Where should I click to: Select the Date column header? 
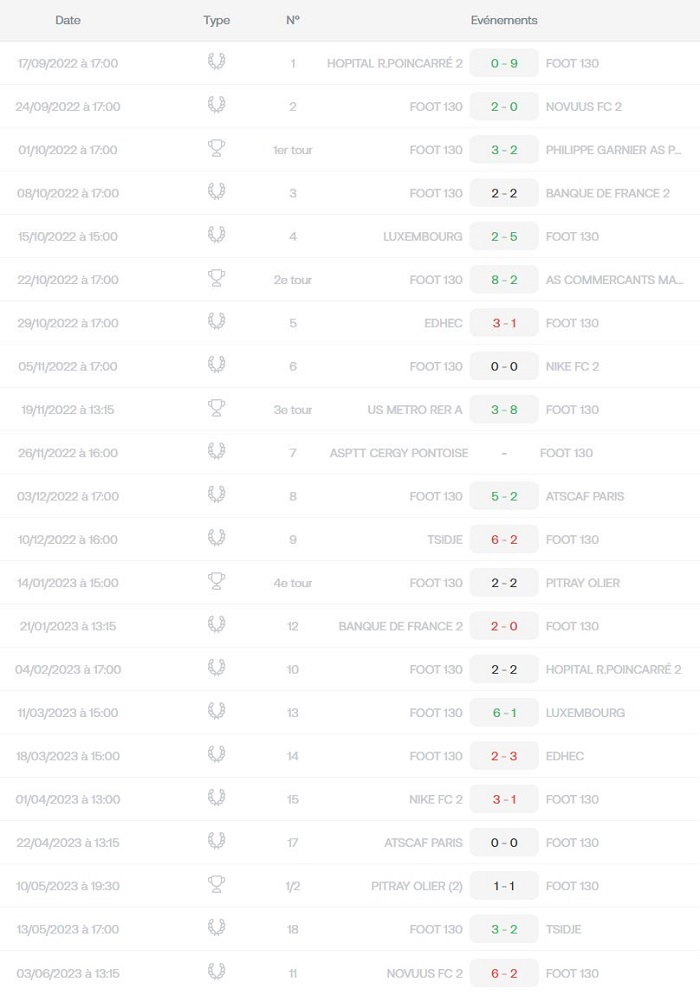pos(68,20)
